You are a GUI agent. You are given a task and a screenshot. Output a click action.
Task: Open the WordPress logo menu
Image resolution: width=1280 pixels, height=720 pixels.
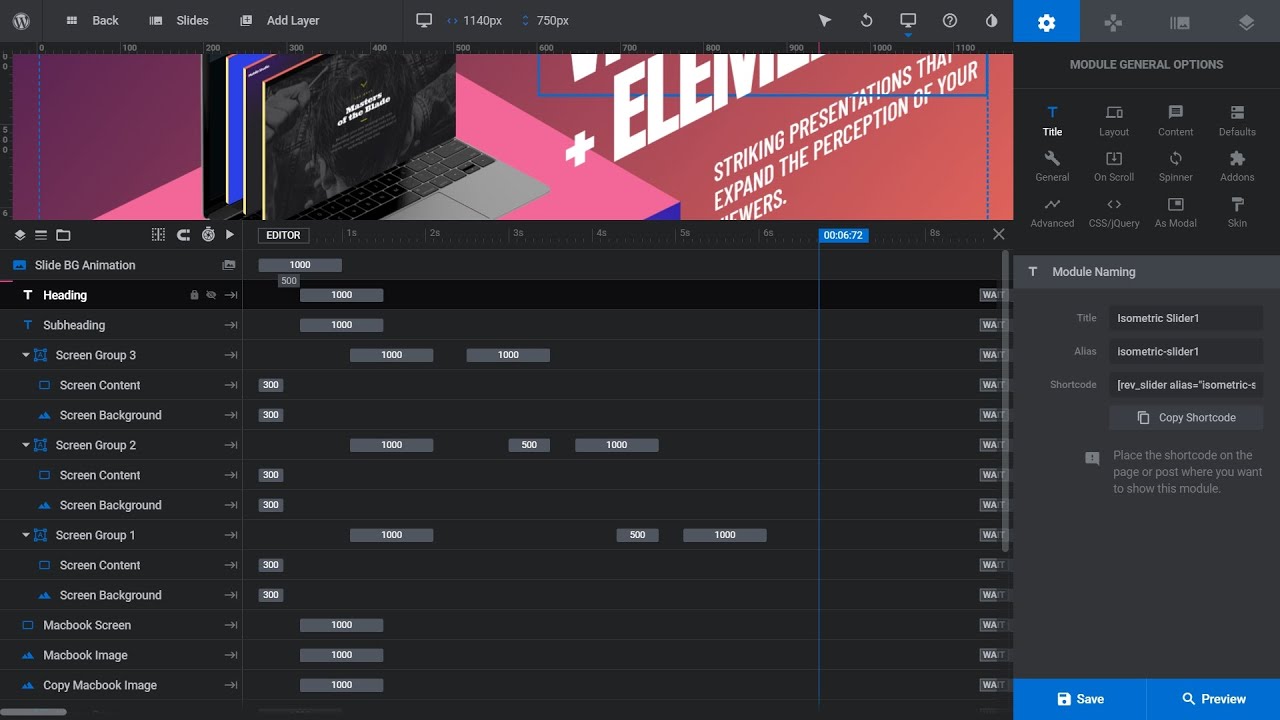(21, 20)
